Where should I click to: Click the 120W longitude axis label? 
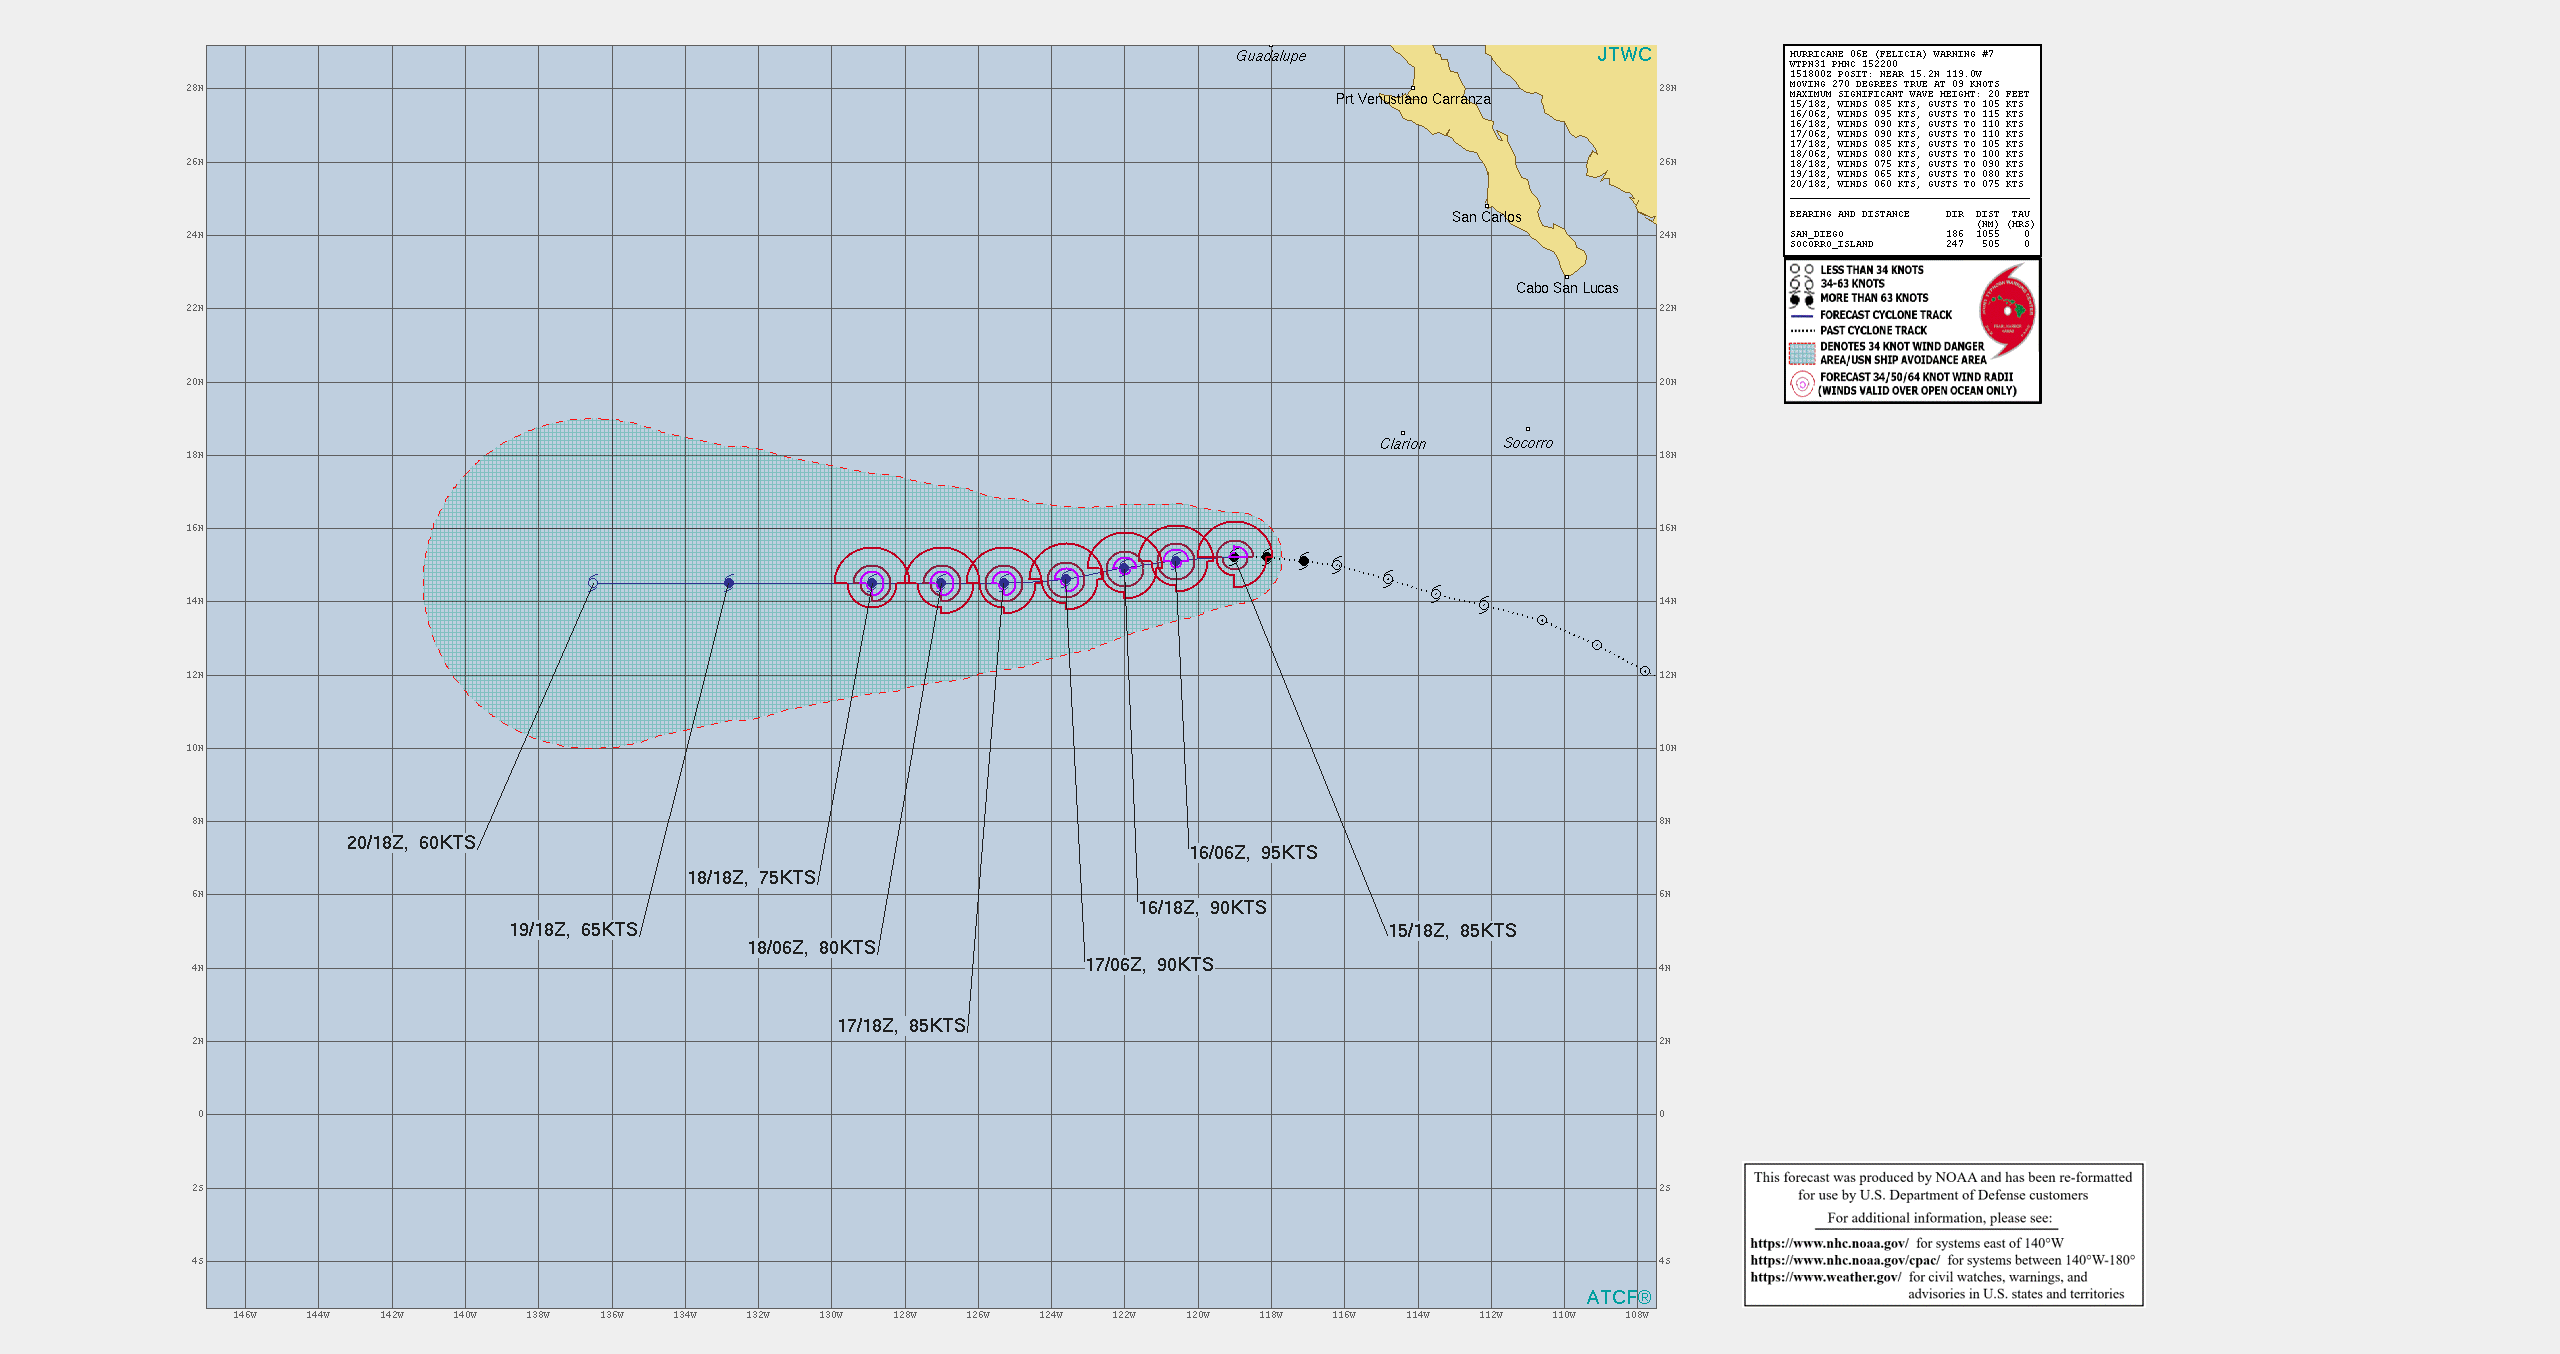coord(1197,1315)
